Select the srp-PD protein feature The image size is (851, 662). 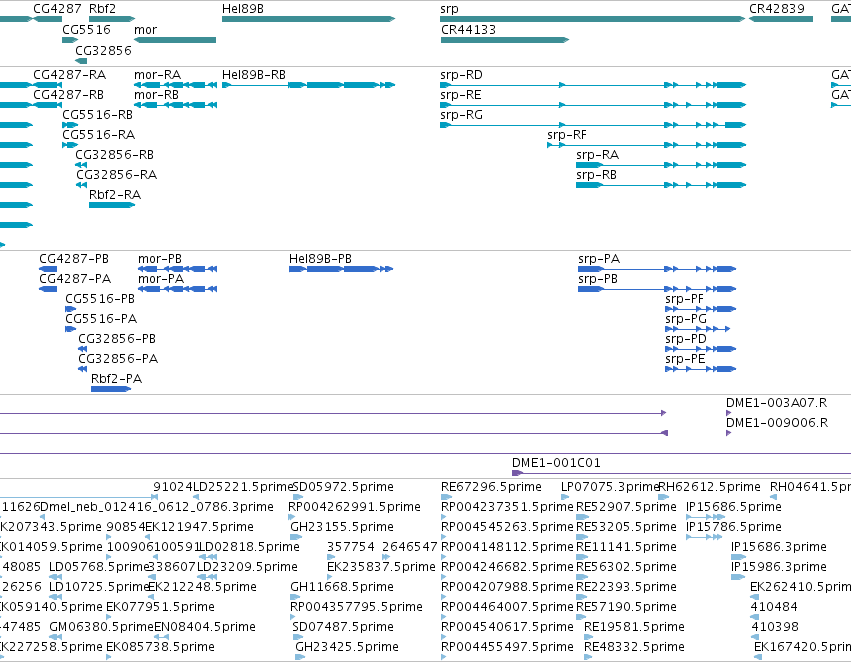point(701,349)
